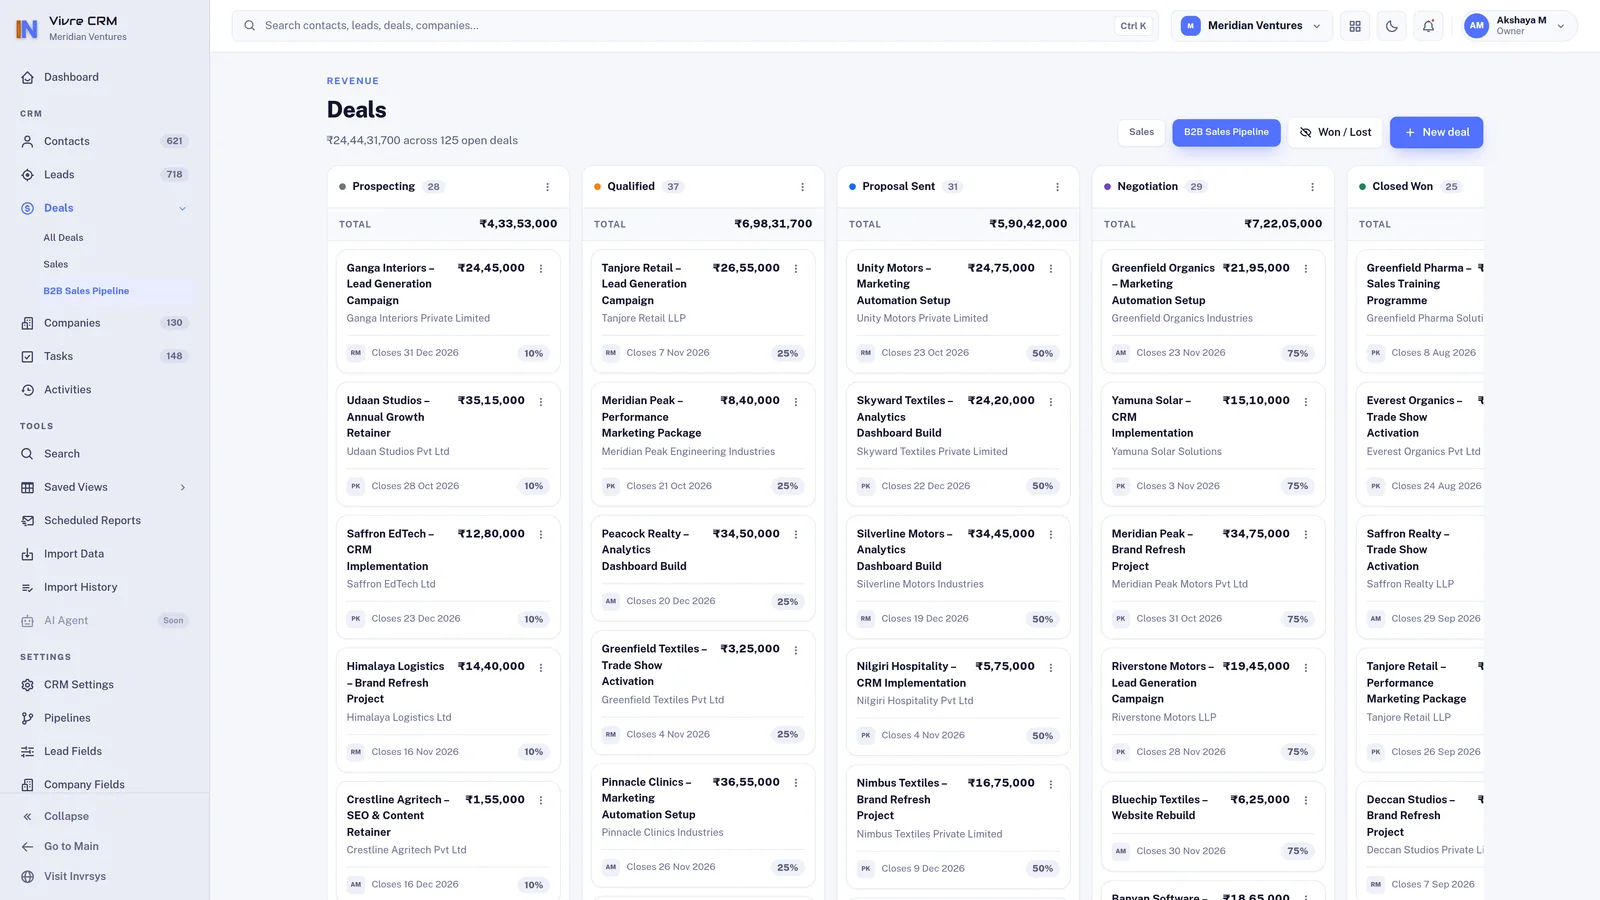Open the apps grid icon
Viewport: 1600px width, 900px height.
1355,26
